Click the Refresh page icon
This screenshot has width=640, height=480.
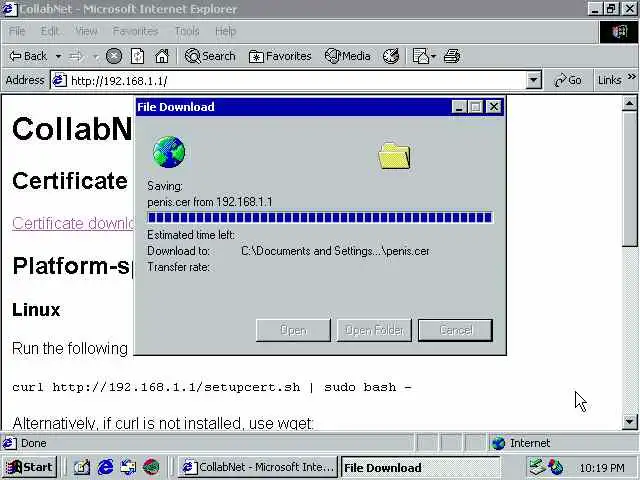[137, 56]
